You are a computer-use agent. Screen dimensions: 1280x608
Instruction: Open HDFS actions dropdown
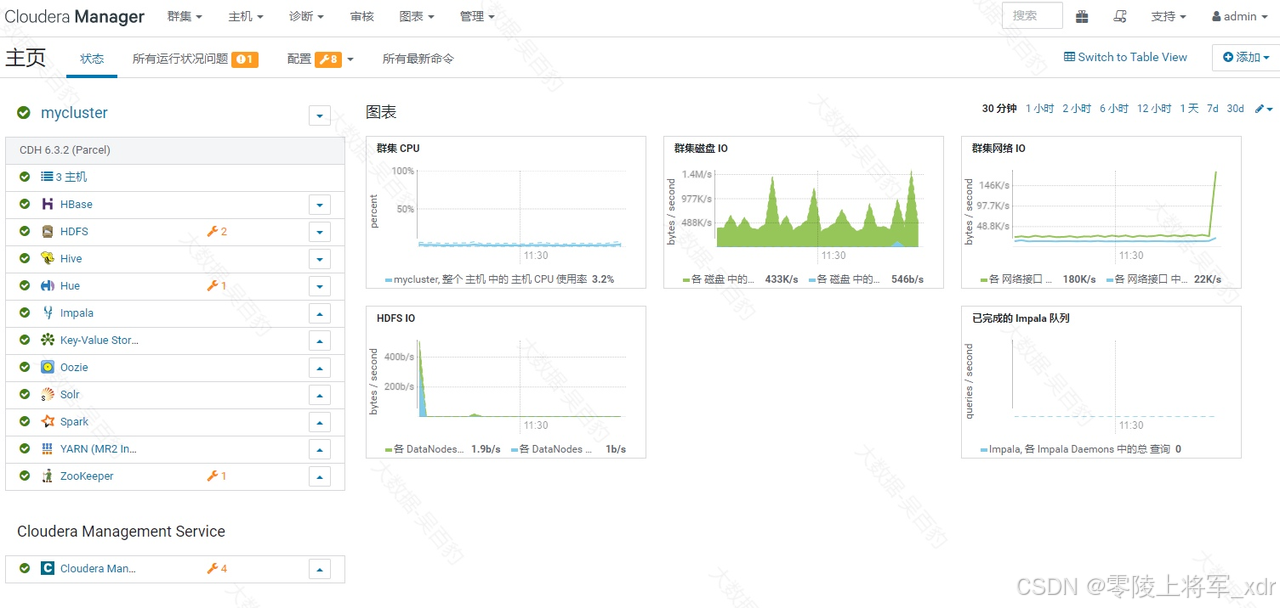320,232
